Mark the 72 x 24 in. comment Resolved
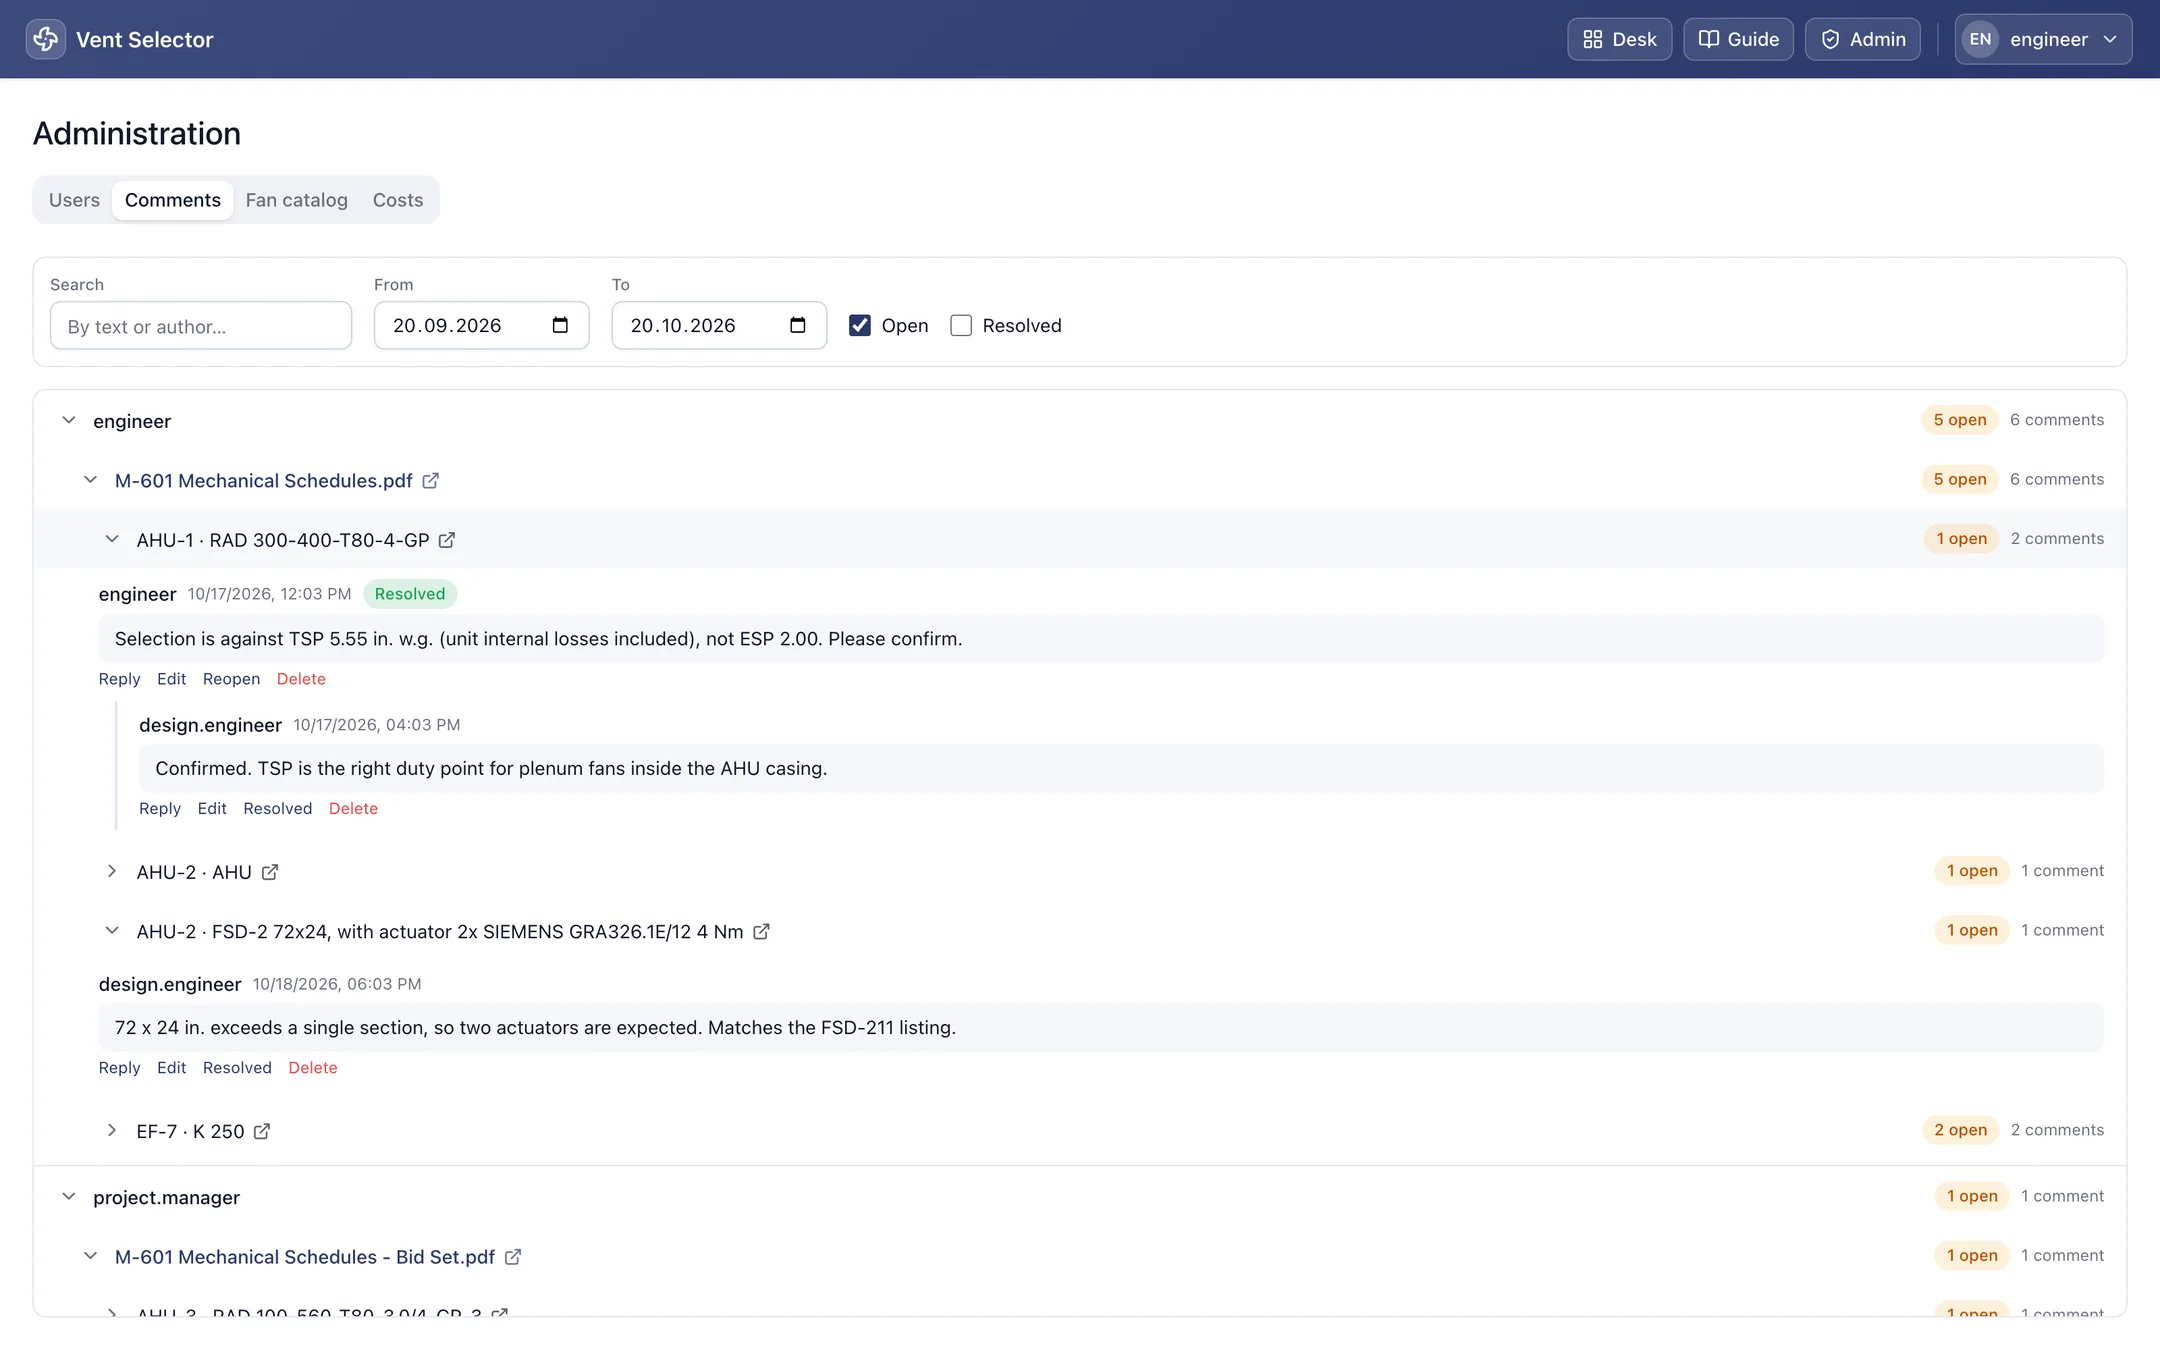 237,1068
